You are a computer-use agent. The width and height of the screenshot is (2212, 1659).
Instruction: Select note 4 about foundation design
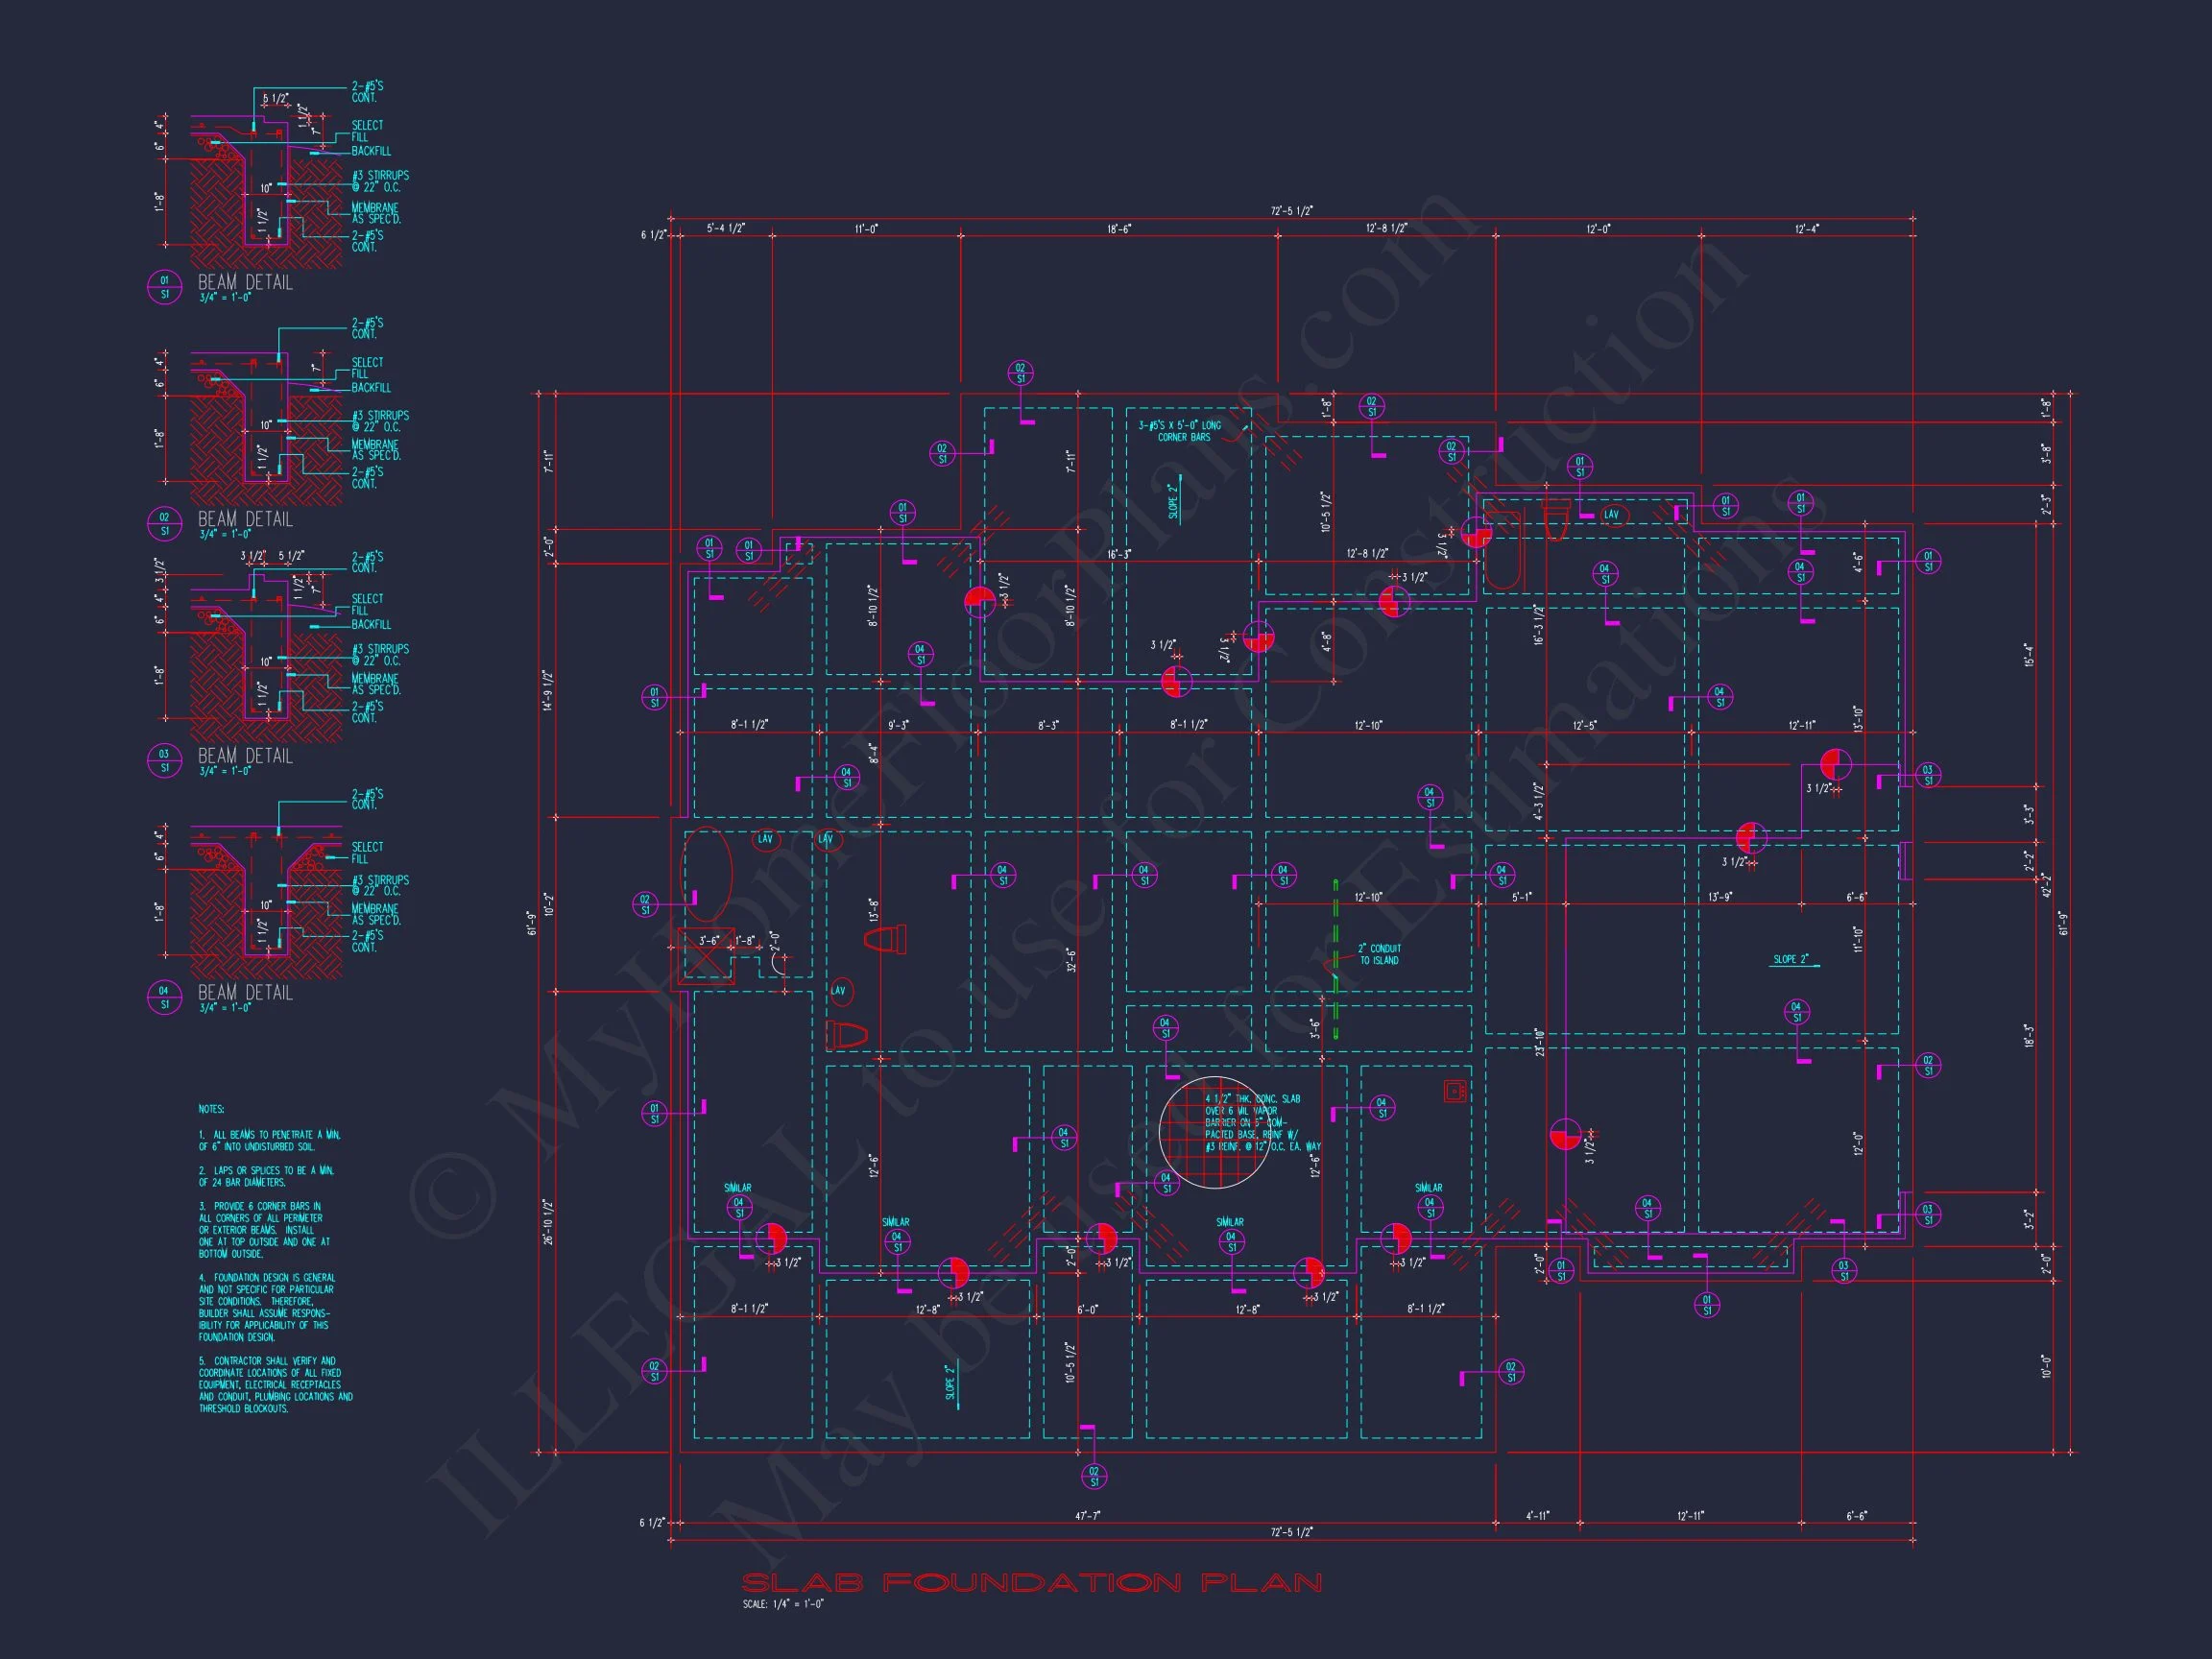[266, 1307]
